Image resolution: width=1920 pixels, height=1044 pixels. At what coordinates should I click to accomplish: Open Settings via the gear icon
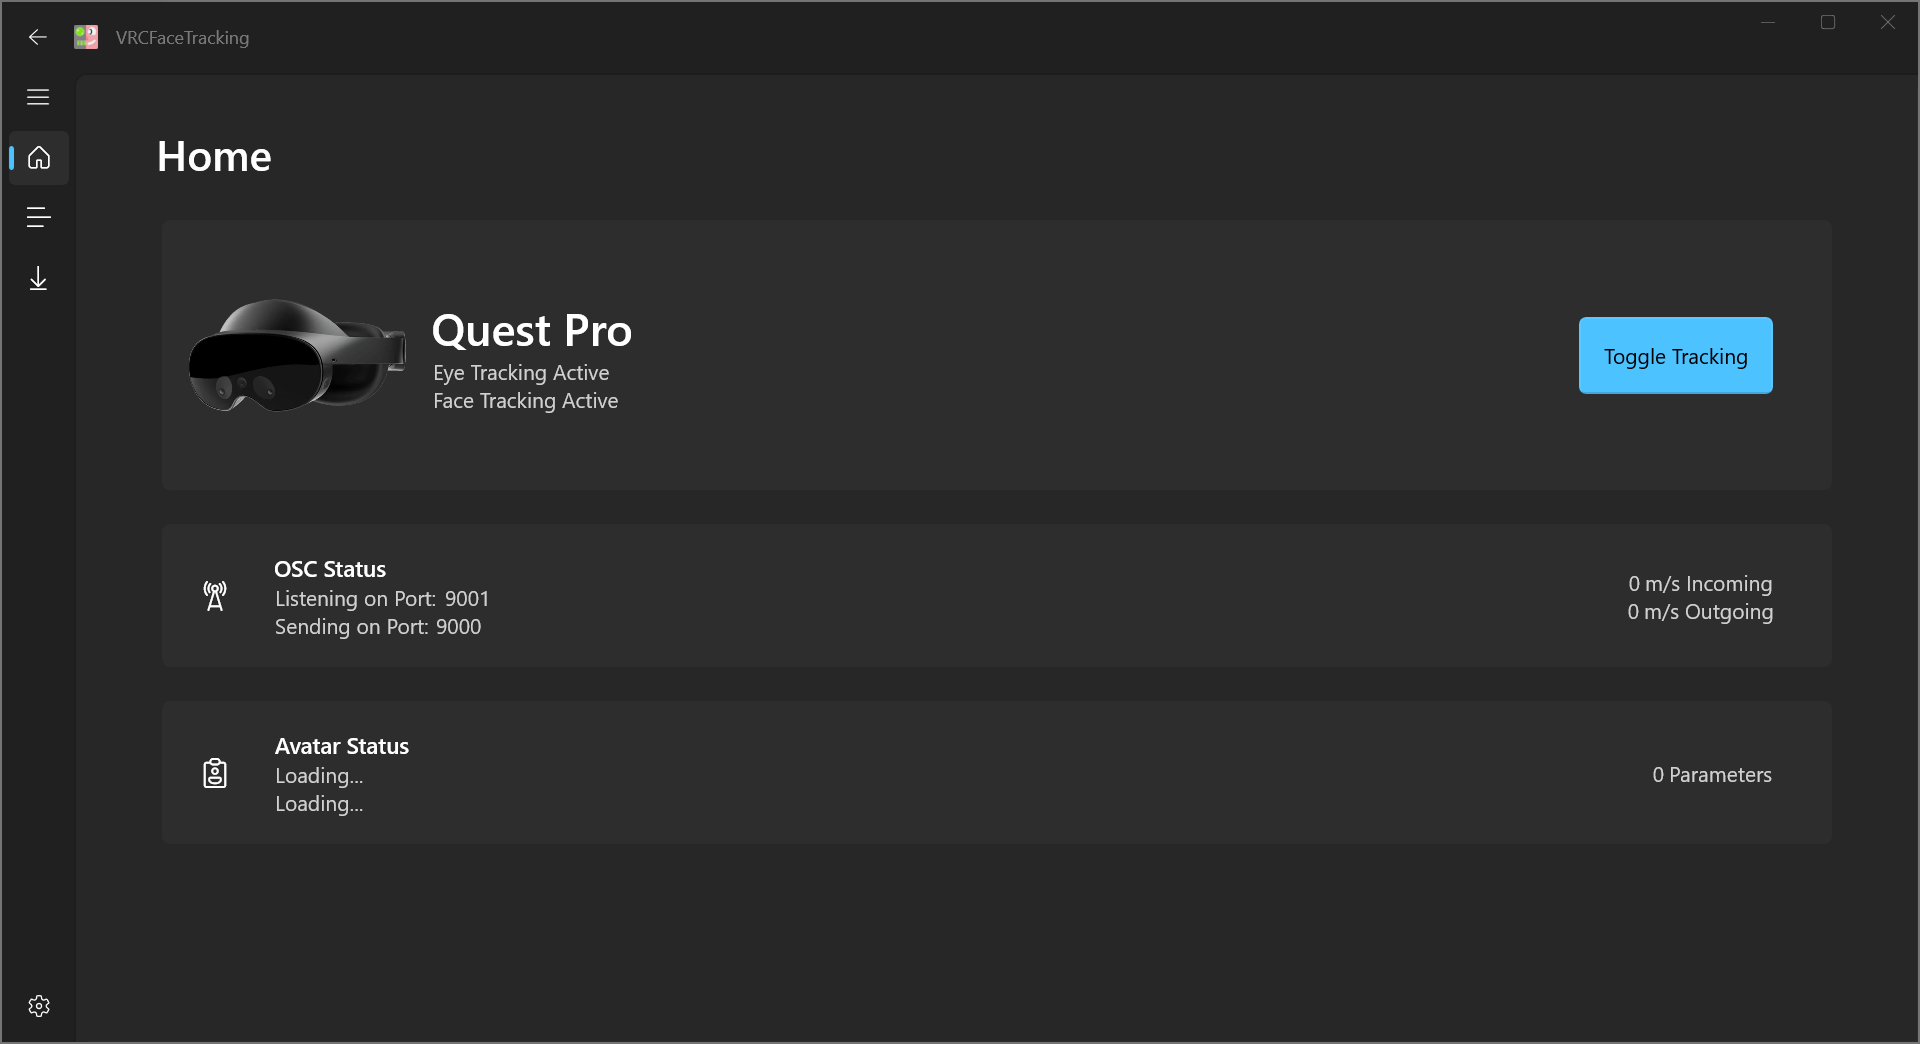pos(38,1006)
